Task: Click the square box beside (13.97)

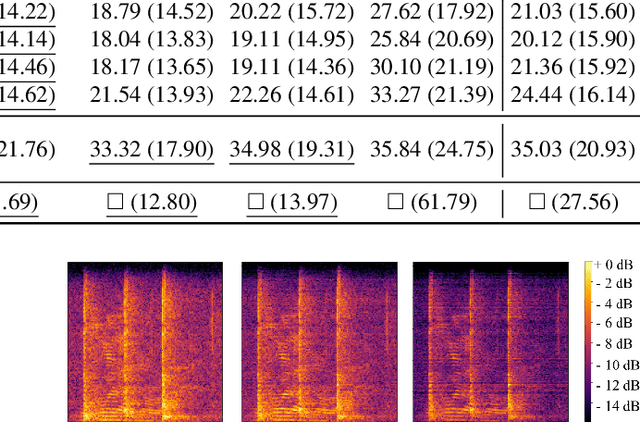Action: point(255,202)
